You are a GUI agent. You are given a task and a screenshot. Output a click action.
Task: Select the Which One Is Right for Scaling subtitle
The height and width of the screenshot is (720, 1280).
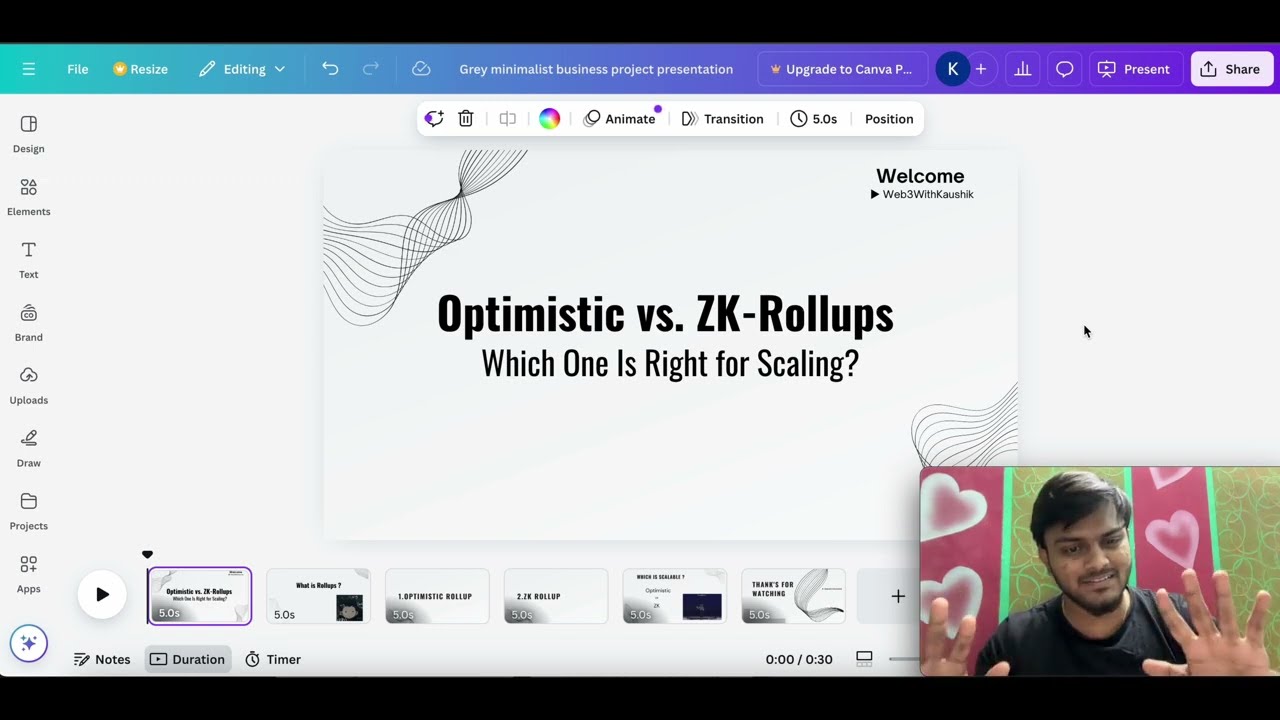click(670, 363)
